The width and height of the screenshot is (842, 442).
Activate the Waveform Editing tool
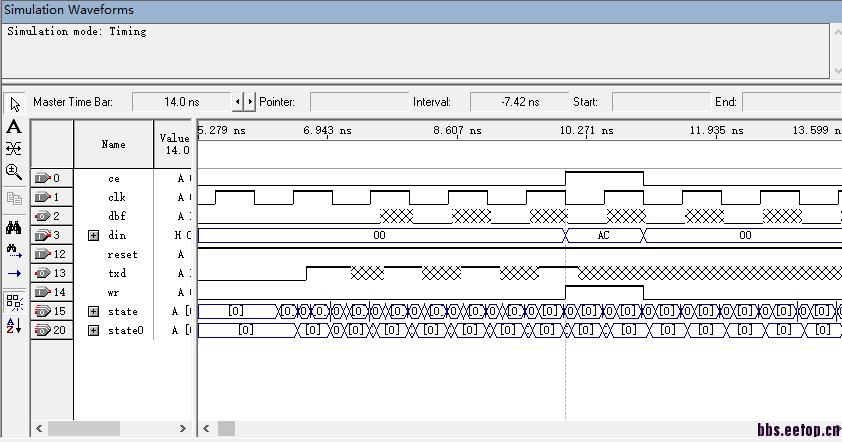[x=14, y=148]
